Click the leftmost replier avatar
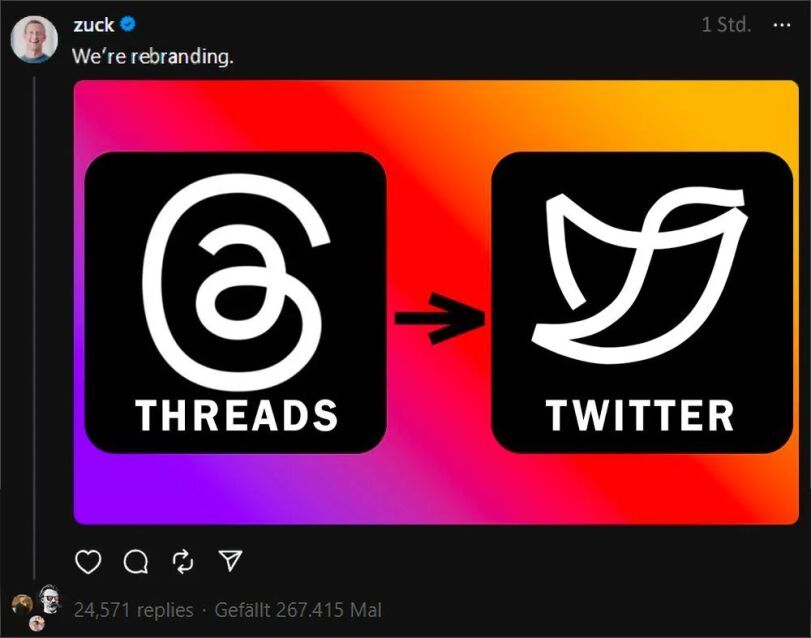Screen dimensions: 811x638 click(x=22, y=604)
